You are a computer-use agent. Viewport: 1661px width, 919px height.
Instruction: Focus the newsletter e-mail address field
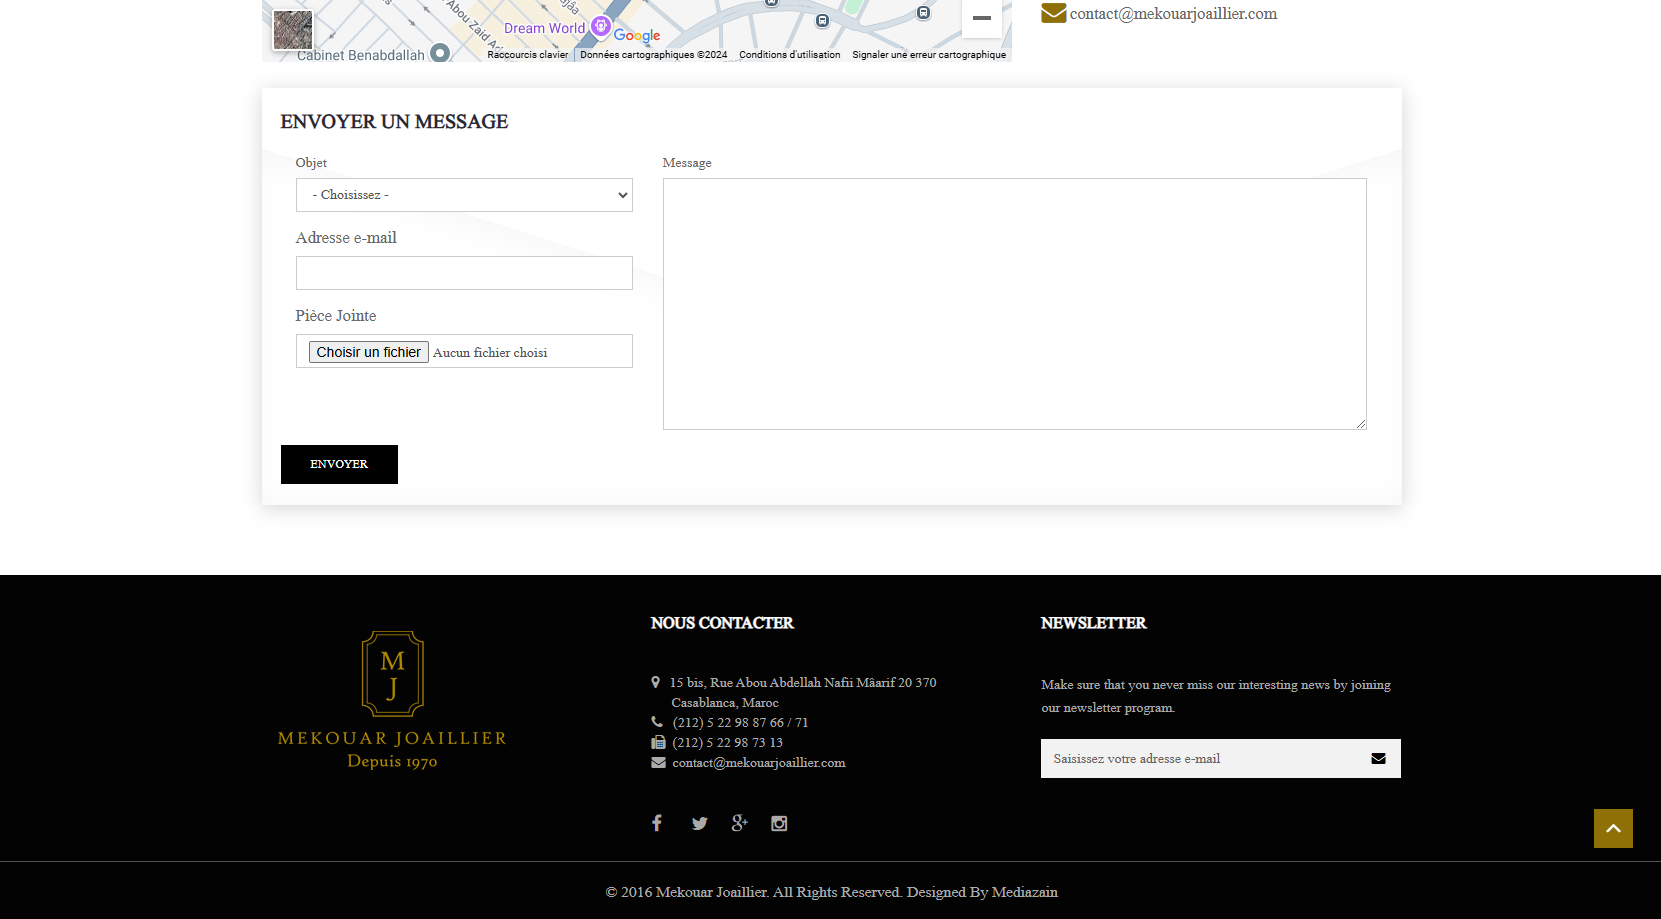[1200, 759]
